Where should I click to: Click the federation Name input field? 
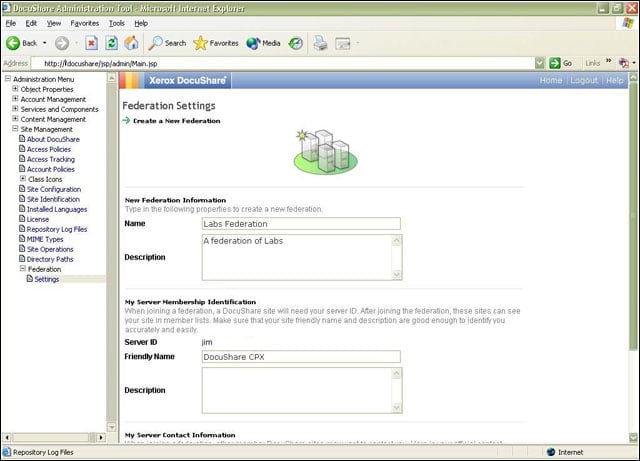coord(301,224)
